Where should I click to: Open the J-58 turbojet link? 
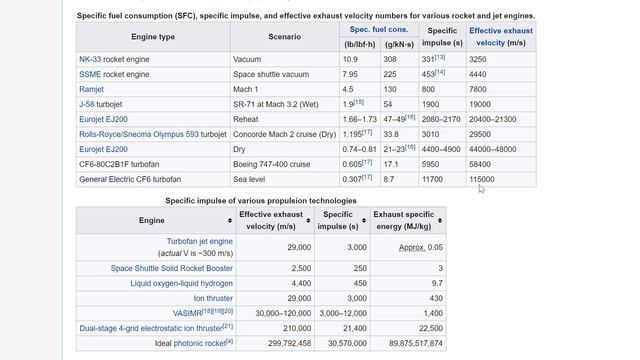(87, 104)
